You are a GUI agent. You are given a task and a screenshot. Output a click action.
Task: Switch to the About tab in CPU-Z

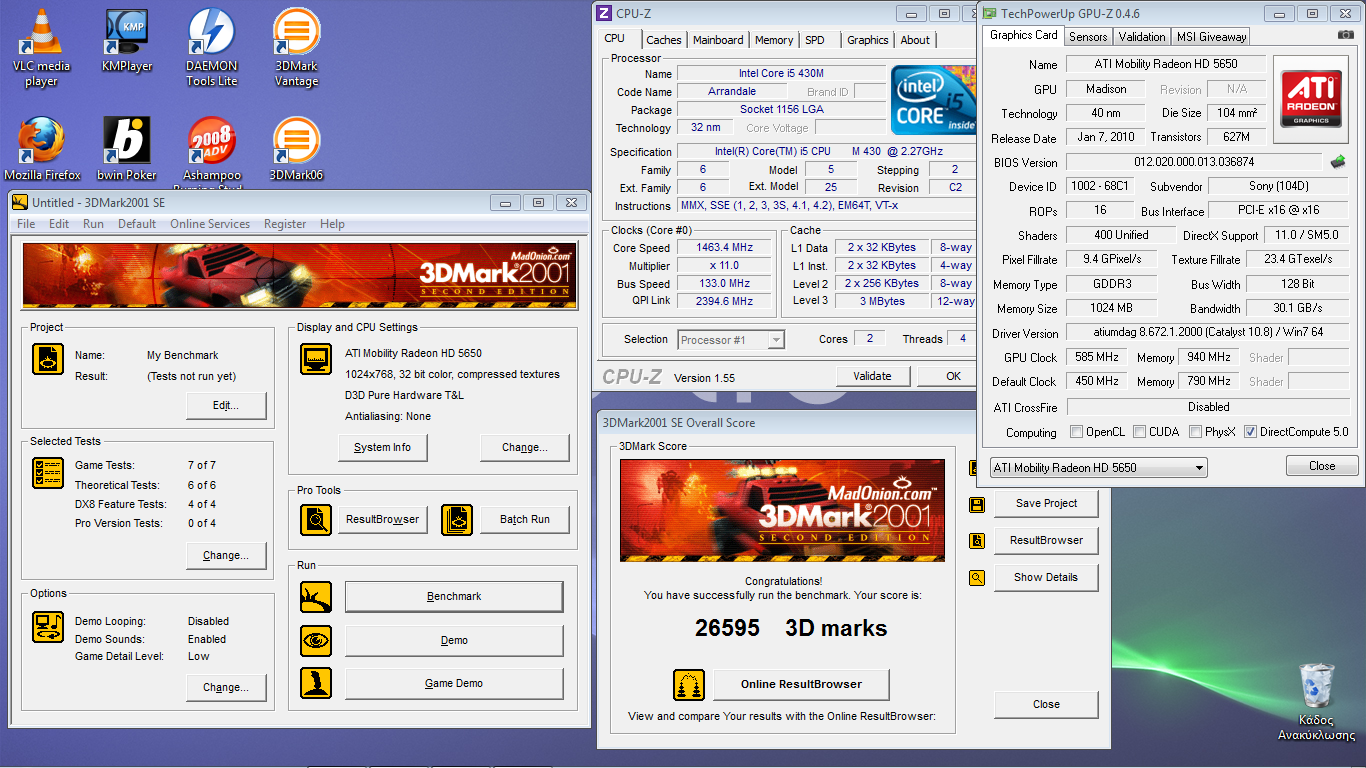915,40
